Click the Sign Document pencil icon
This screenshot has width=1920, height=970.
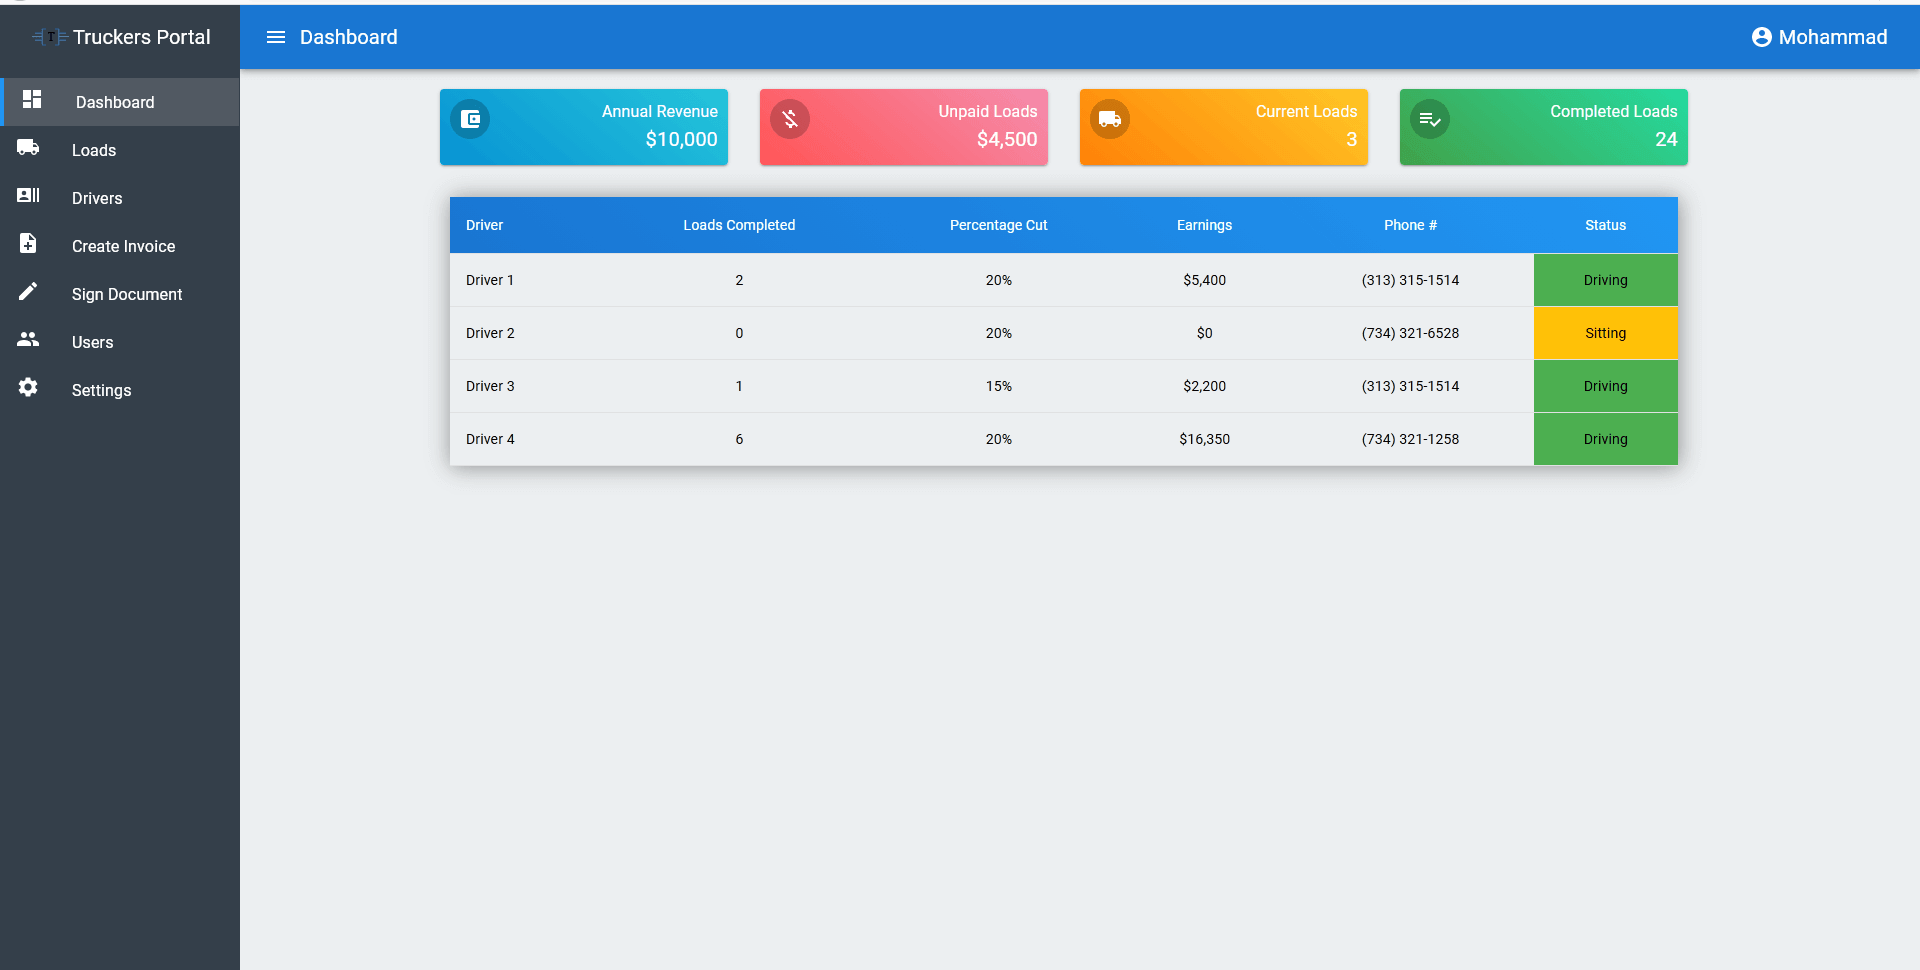point(28,292)
